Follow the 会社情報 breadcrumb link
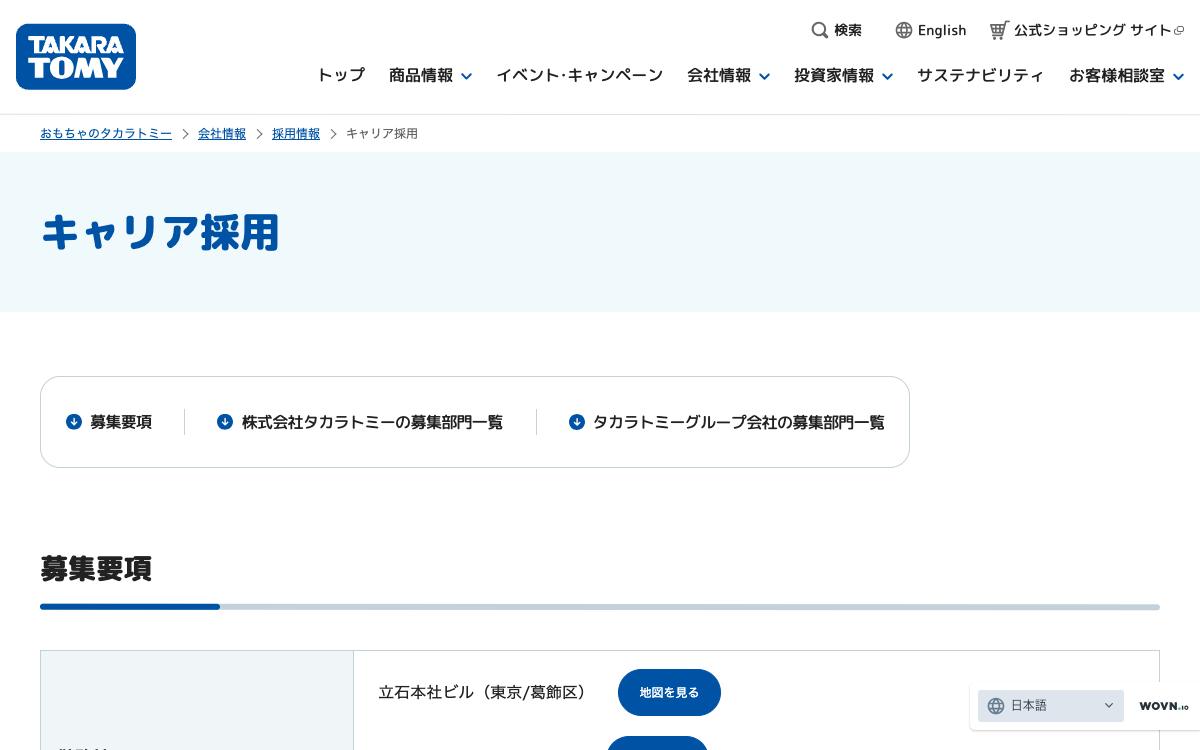The width and height of the screenshot is (1200, 750). pos(222,133)
